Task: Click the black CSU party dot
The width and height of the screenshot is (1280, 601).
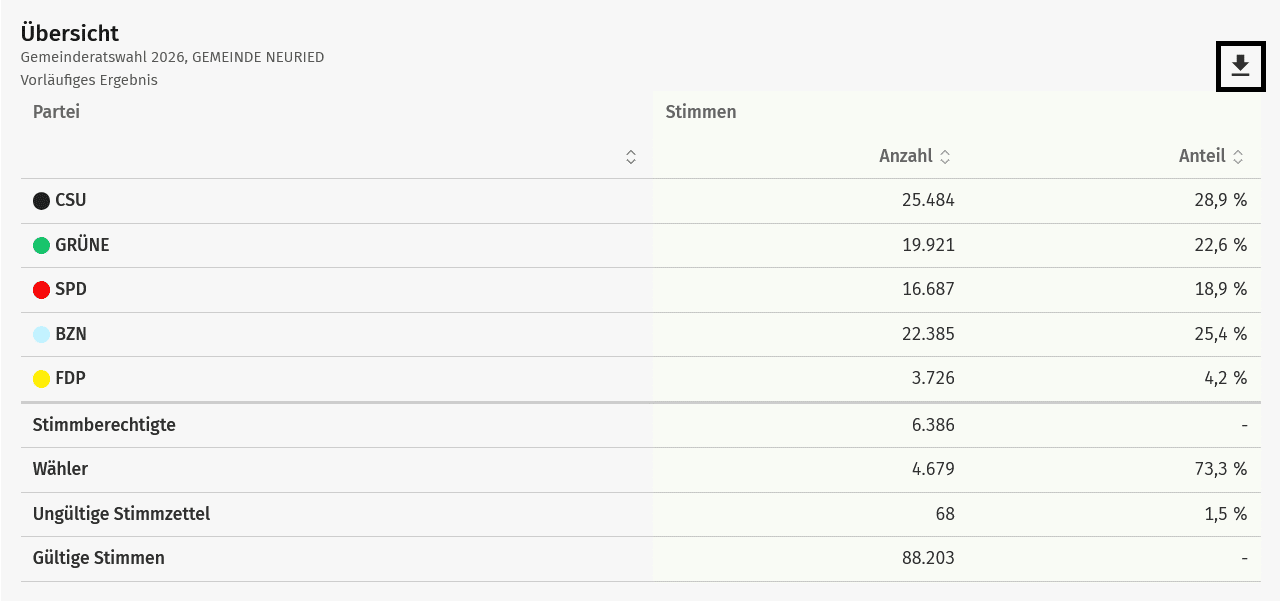Action: click(41, 201)
